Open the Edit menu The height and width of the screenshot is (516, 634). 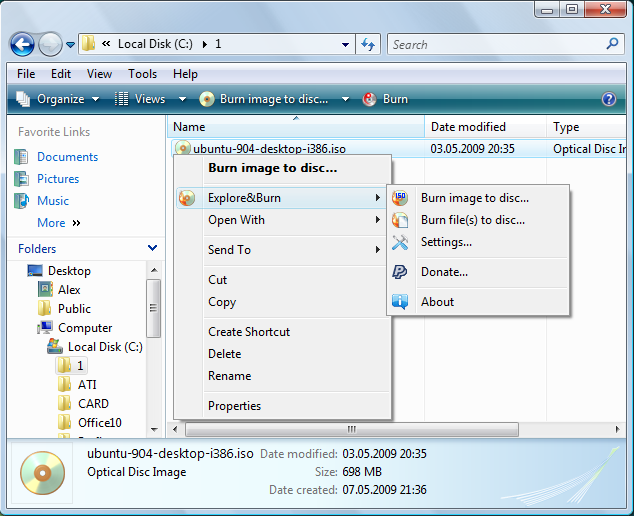(x=61, y=74)
